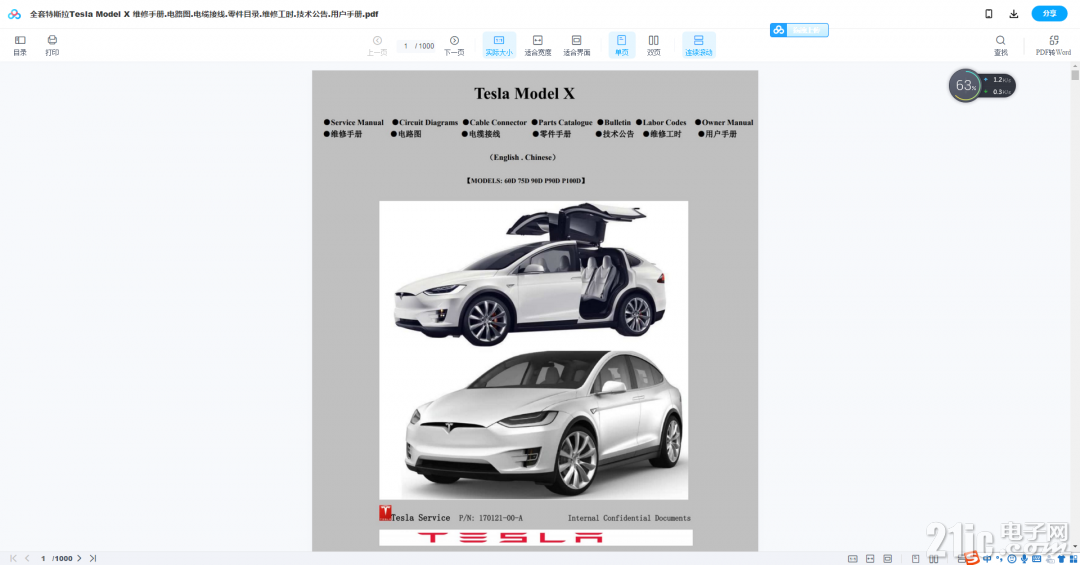Go to next page (下一页)
Viewport: 1080px width, 565px height.
click(454, 45)
